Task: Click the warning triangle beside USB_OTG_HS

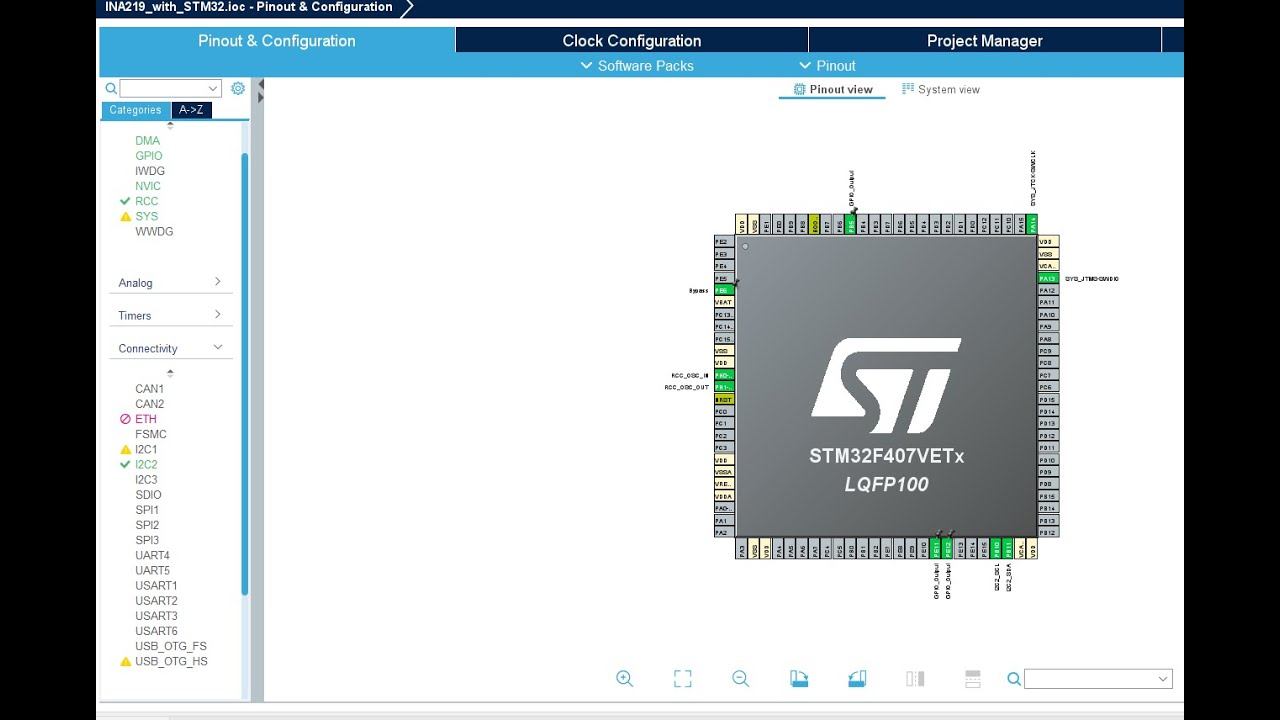Action: click(125, 662)
